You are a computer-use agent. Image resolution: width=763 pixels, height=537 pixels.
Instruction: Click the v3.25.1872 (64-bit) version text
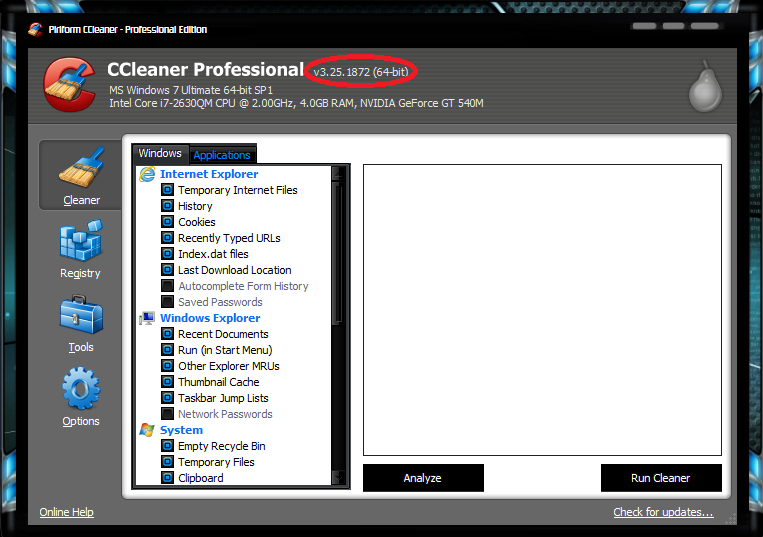(361, 72)
